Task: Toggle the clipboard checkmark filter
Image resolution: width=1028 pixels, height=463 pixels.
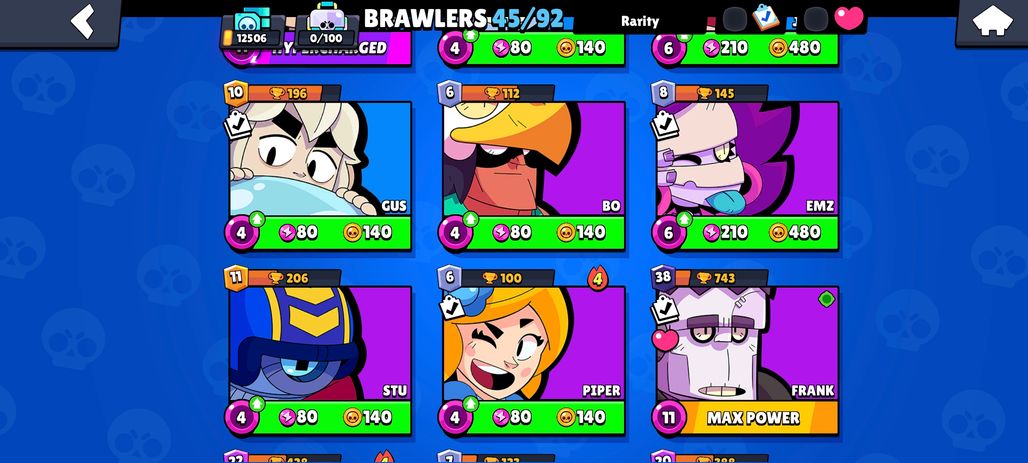Action: 765,18
